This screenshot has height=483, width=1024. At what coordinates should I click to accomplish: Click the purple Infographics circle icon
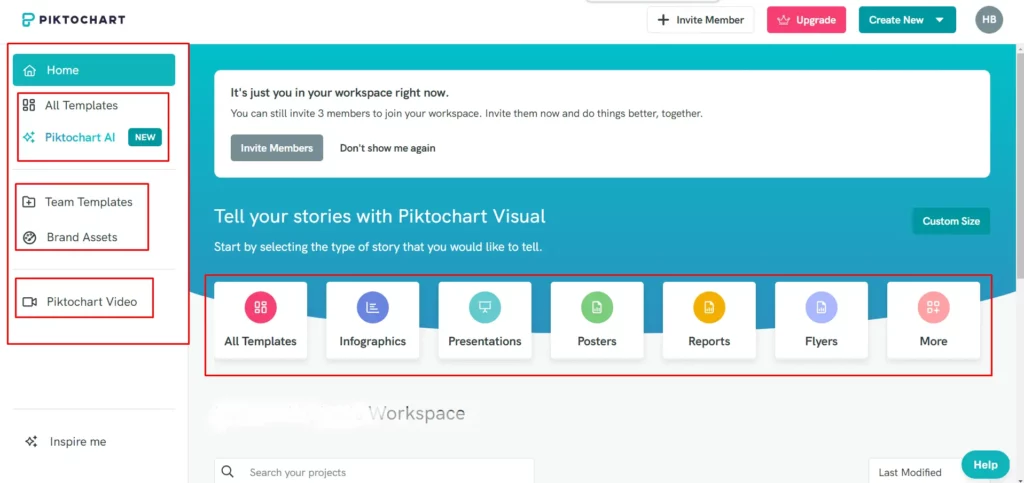click(373, 307)
